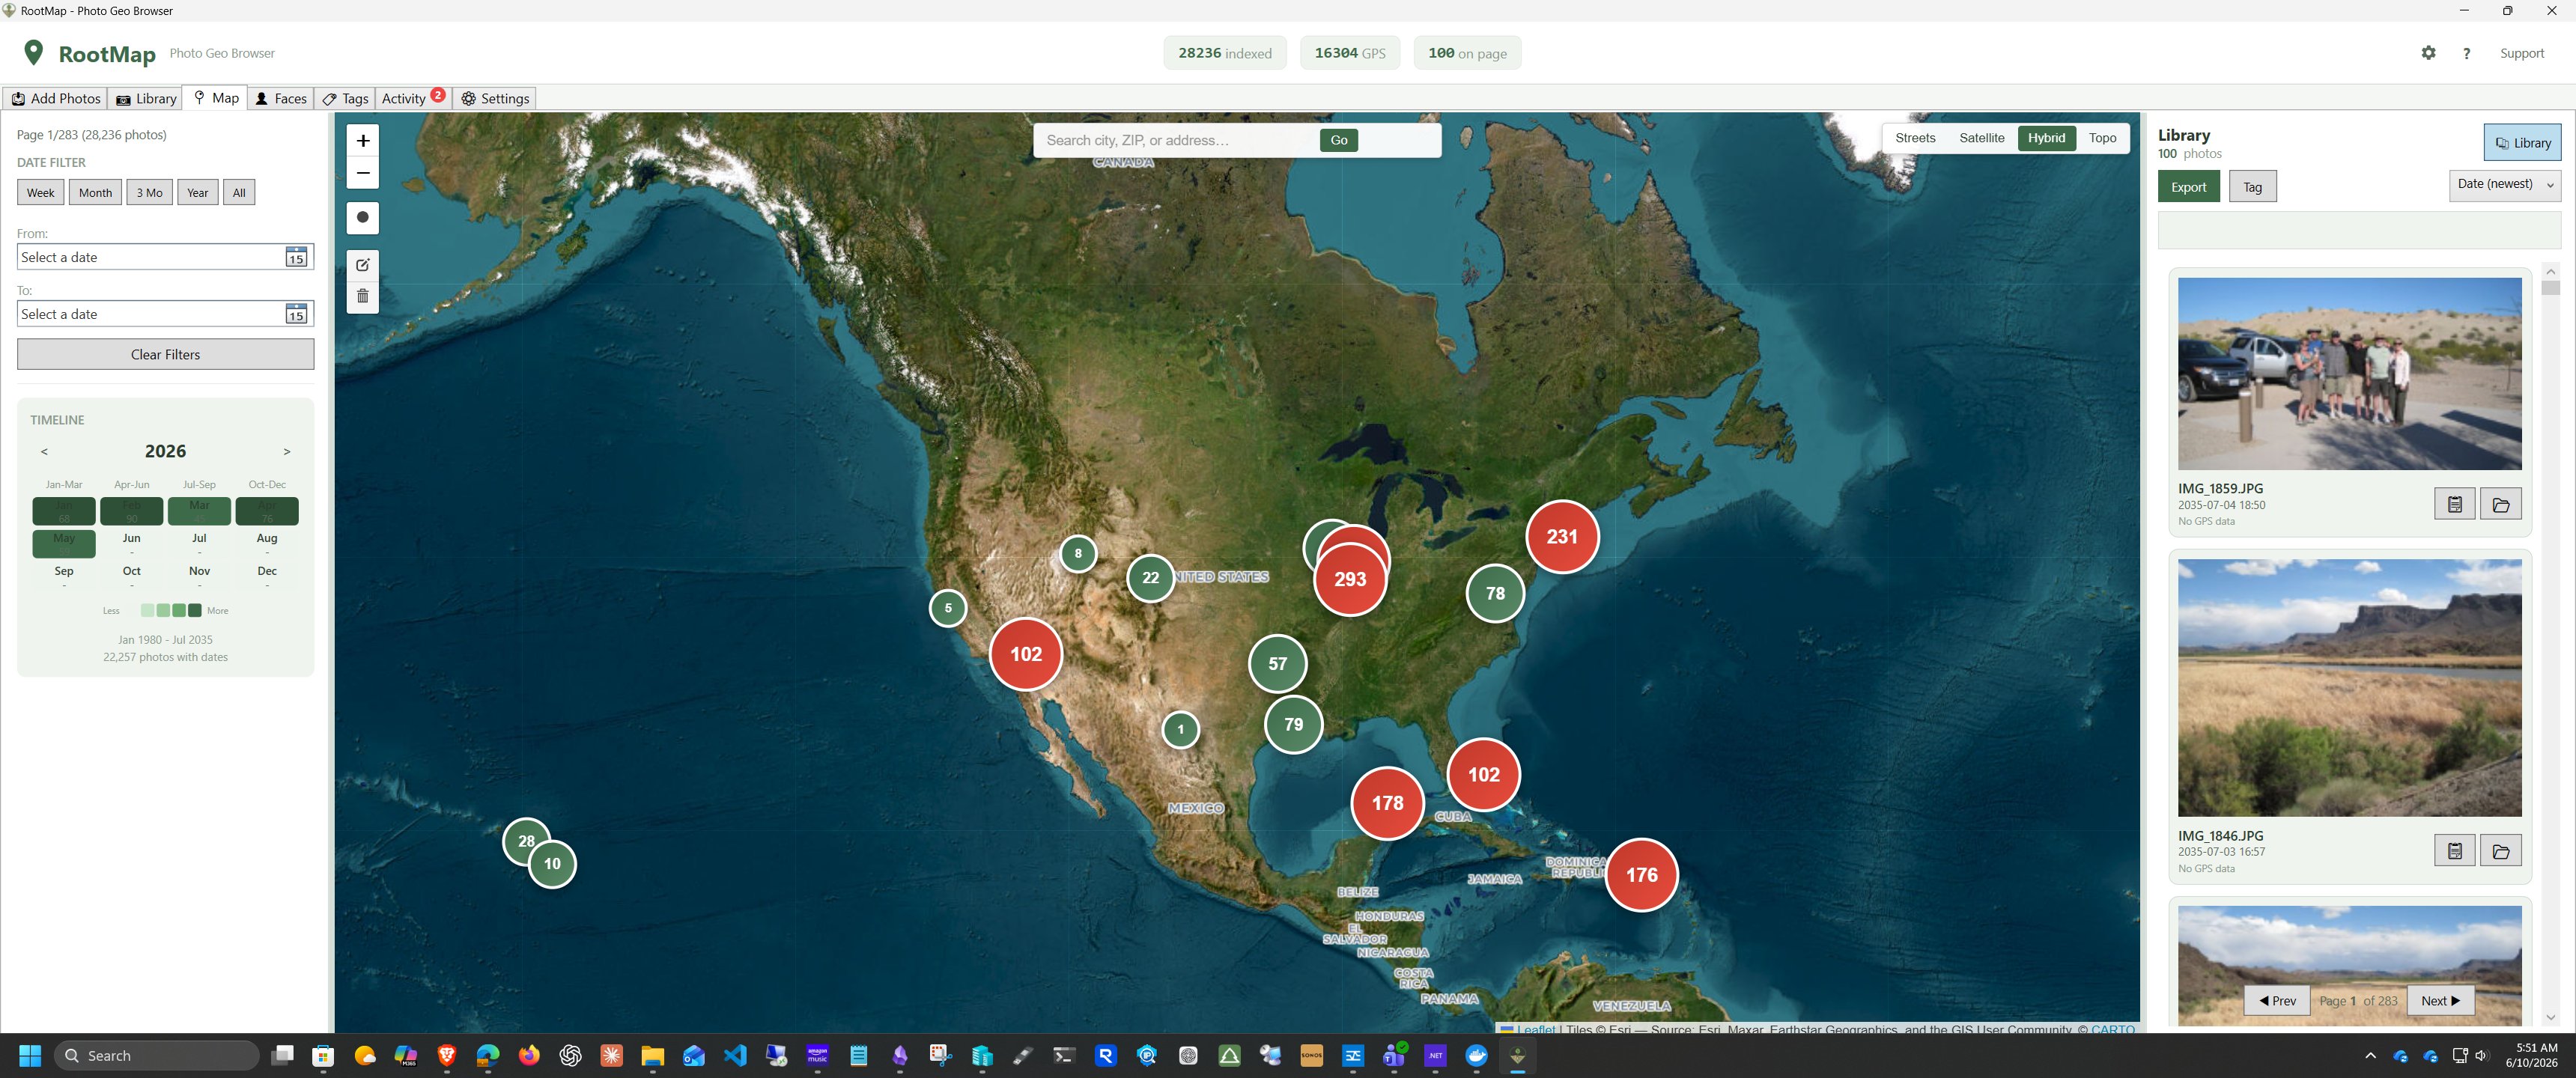Image resolution: width=2576 pixels, height=1078 pixels.
Task: Select Jan 2026 in timeline heatmap
Action: 64,511
